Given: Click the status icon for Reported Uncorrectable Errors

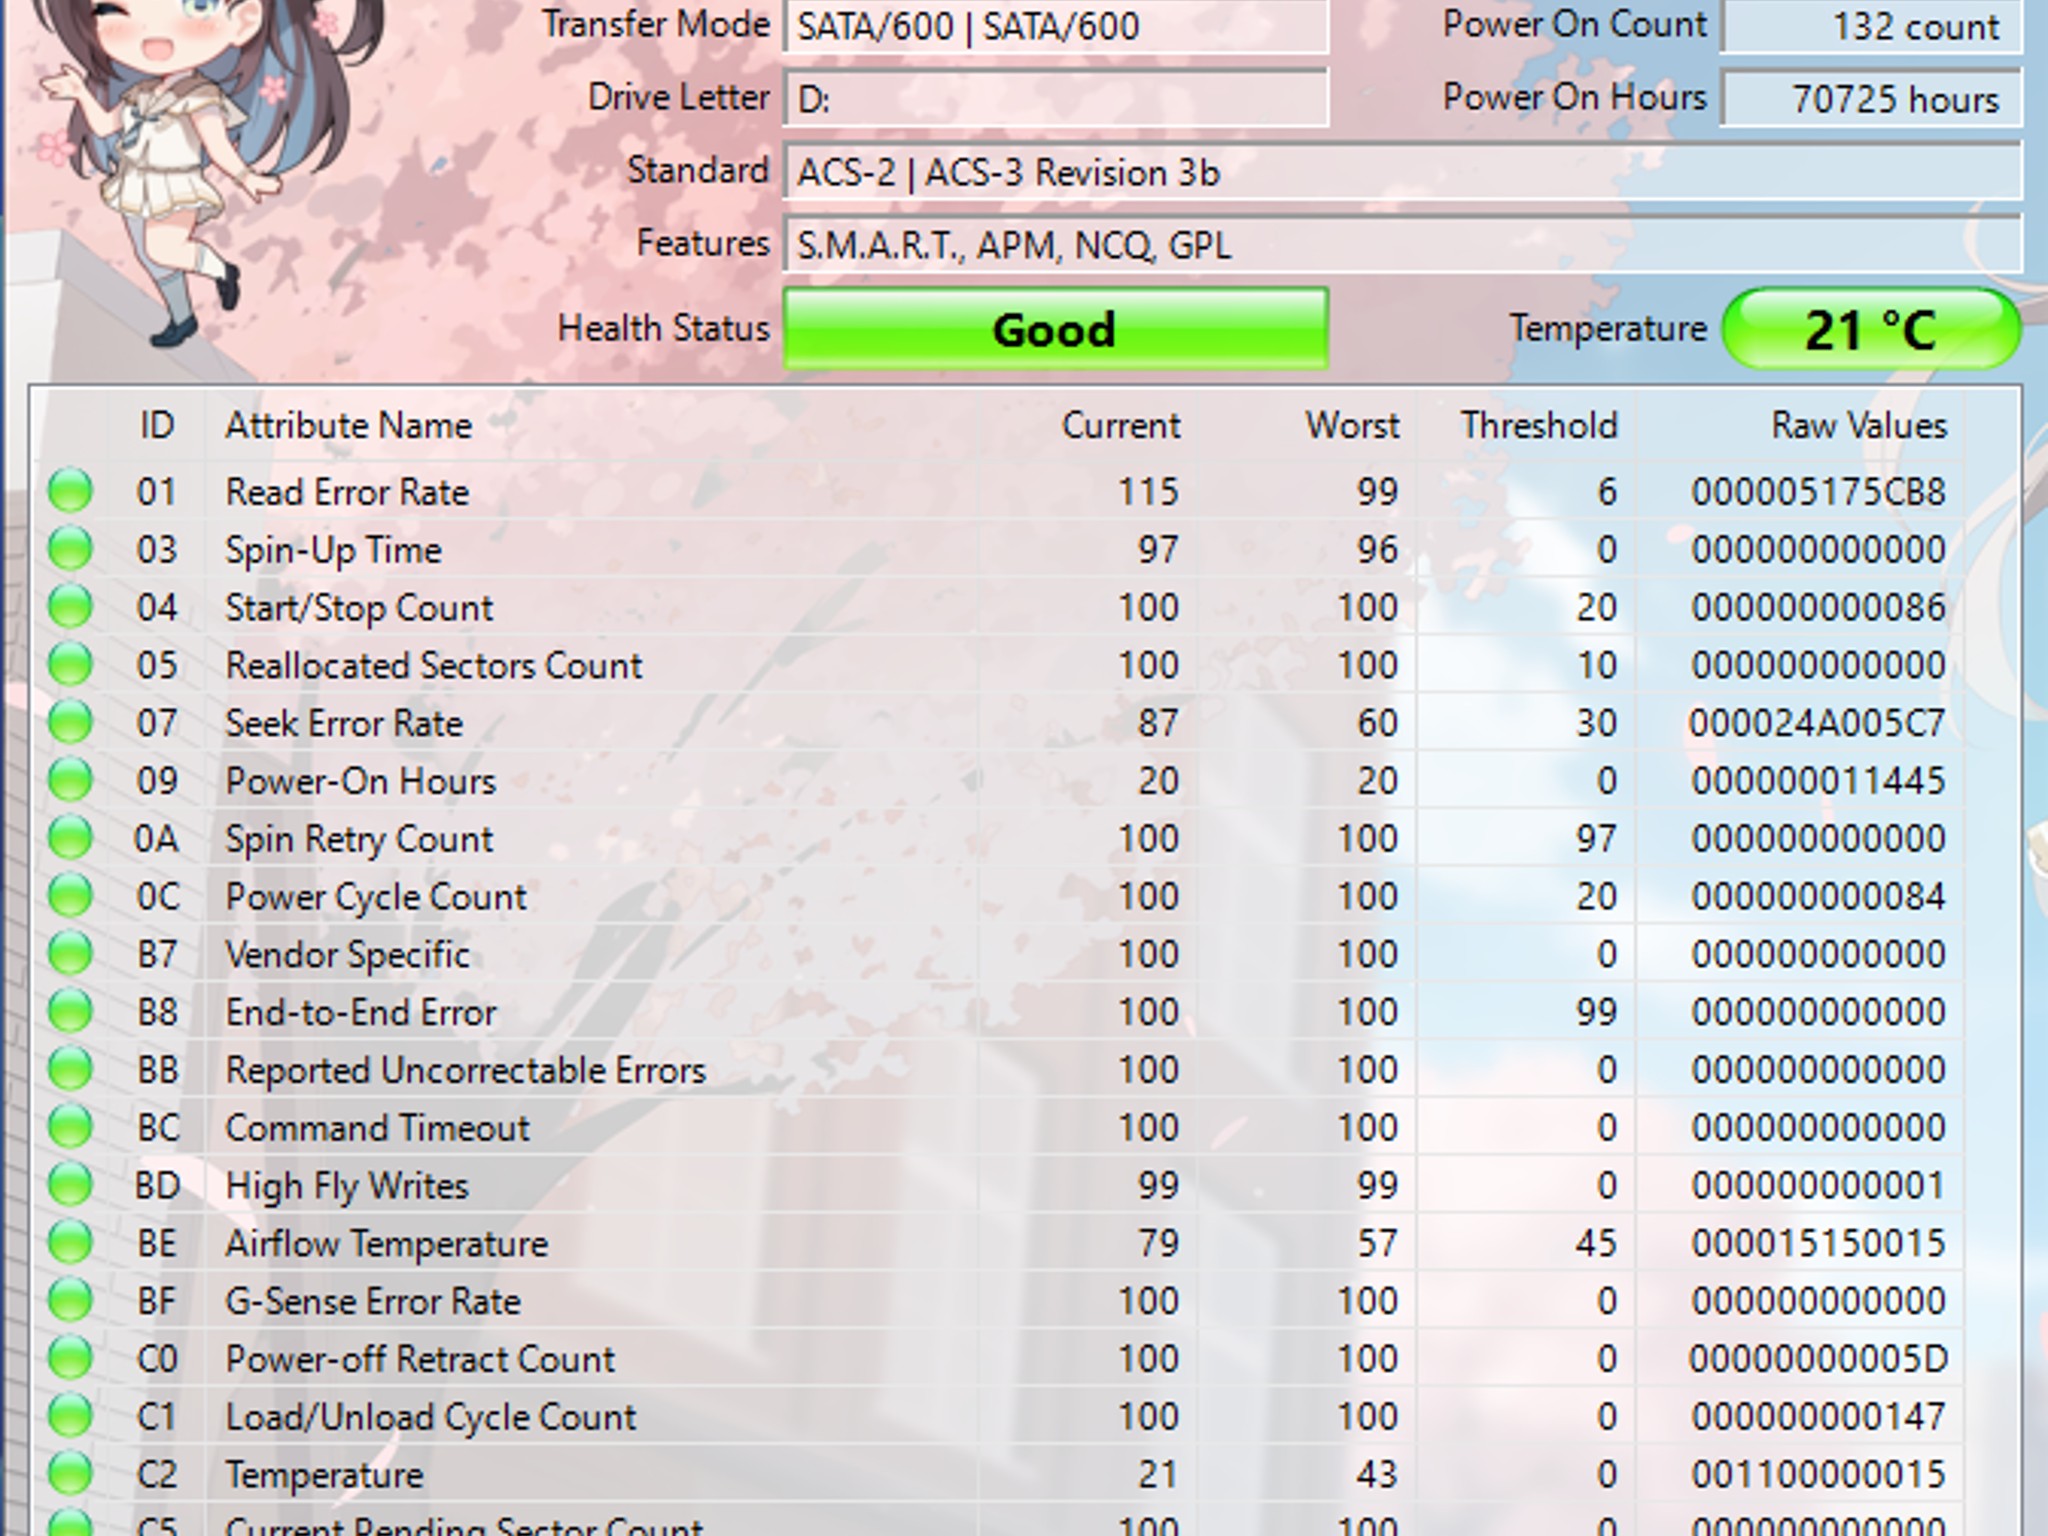Looking at the screenshot, I should tap(71, 1069).
